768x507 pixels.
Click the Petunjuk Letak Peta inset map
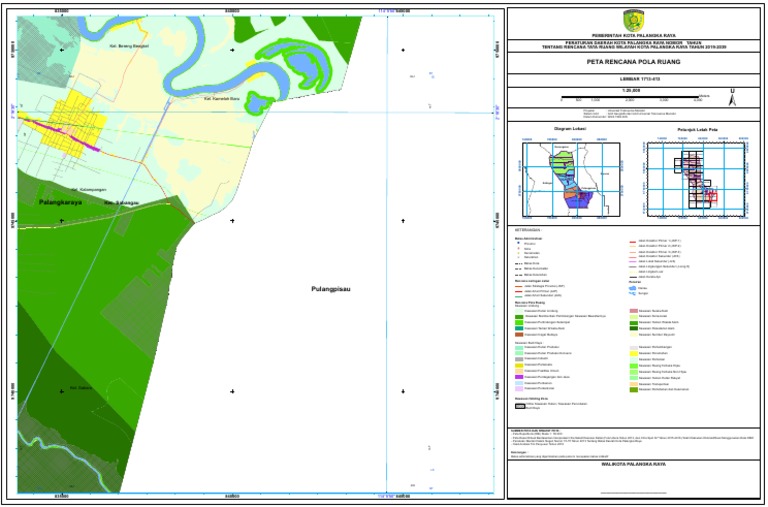click(x=695, y=177)
